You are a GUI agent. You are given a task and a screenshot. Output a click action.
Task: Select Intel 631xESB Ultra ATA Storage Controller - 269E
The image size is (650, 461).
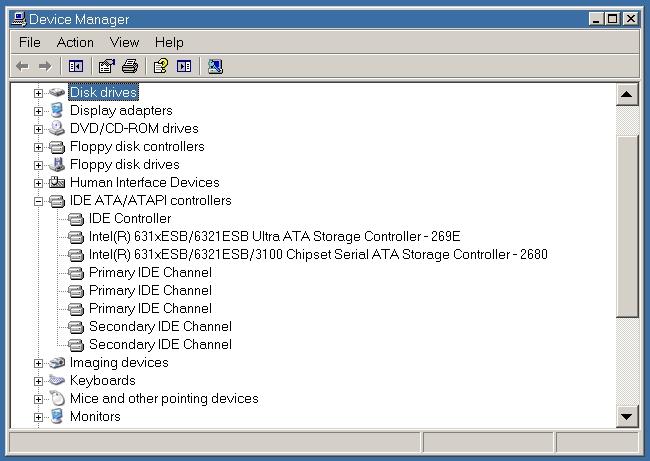[274, 236]
